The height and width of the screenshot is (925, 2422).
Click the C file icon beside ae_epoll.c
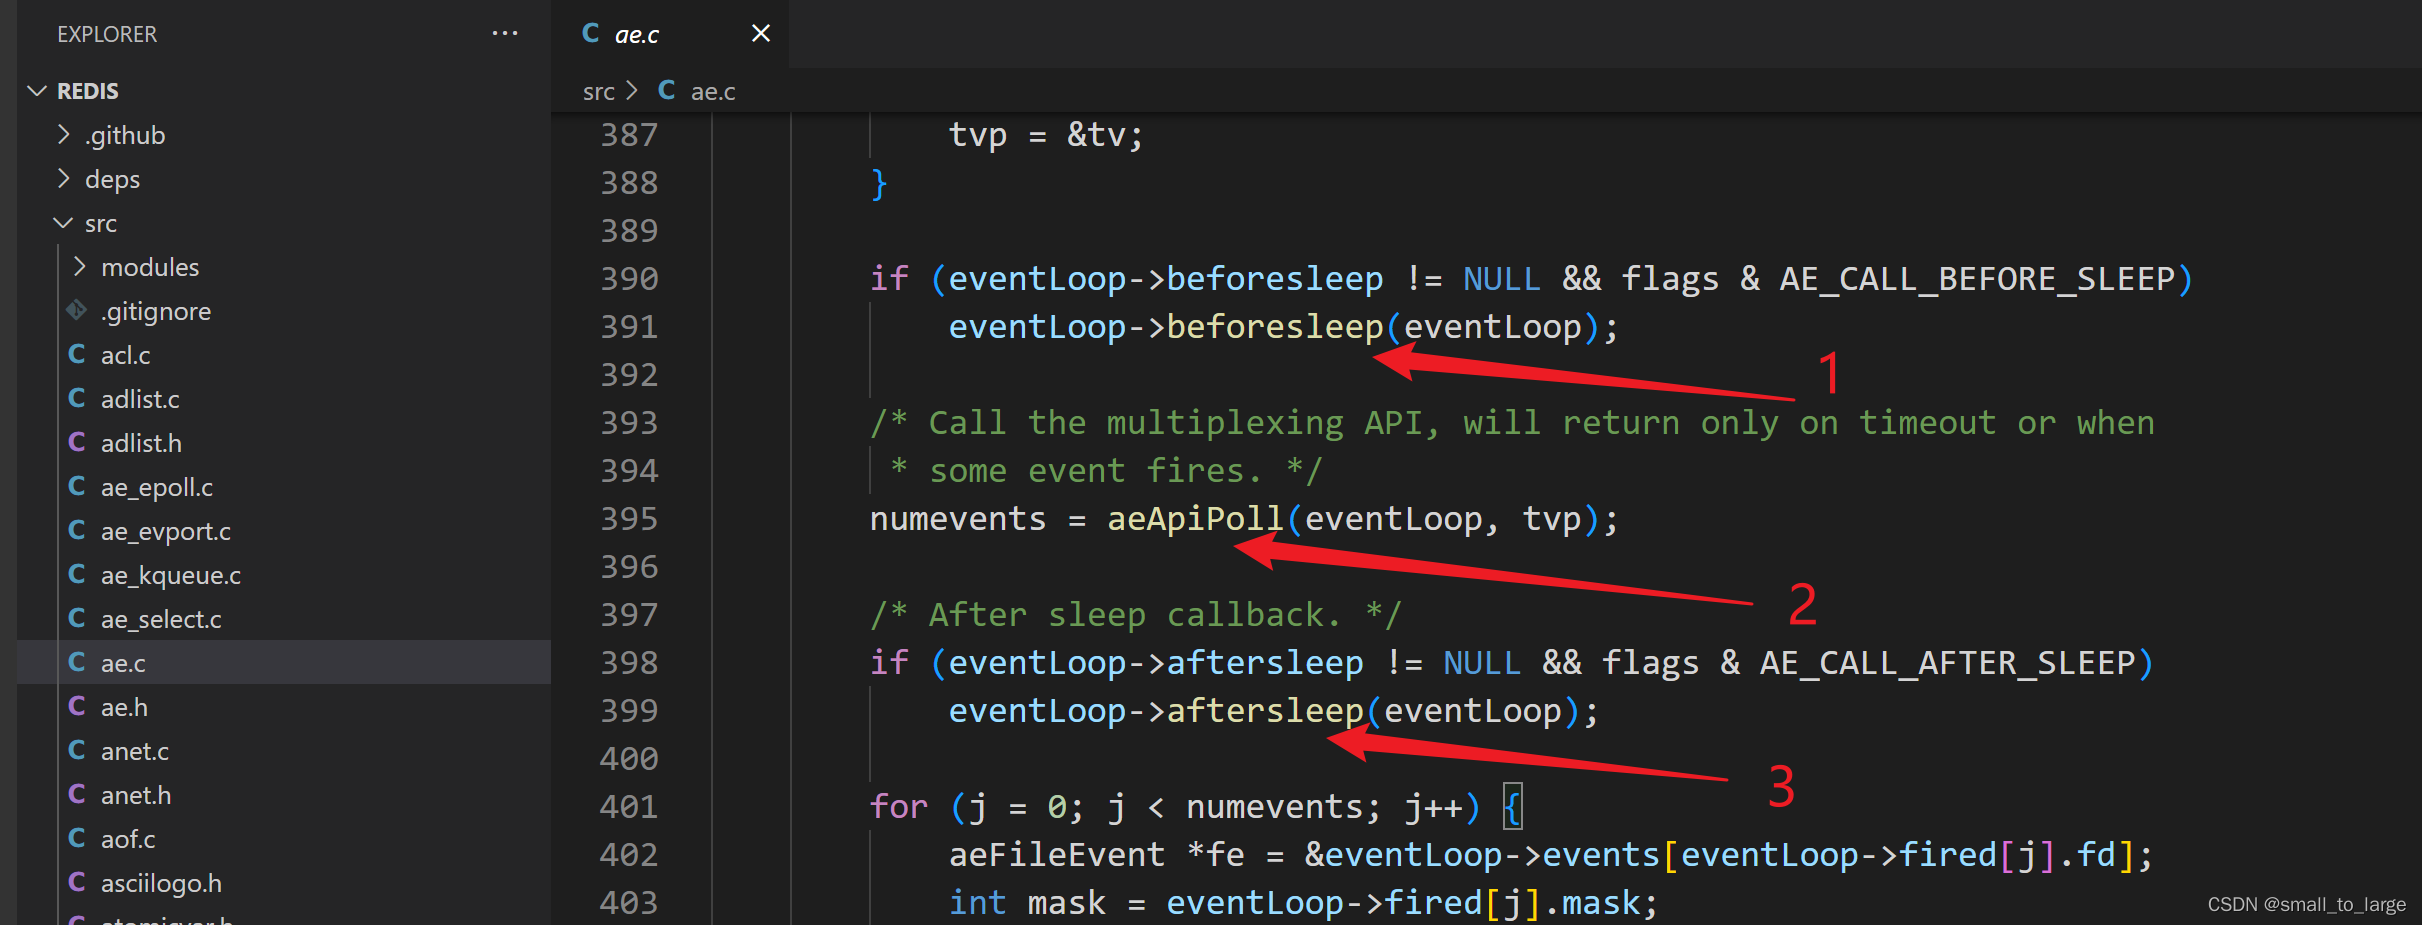coord(77,486)
